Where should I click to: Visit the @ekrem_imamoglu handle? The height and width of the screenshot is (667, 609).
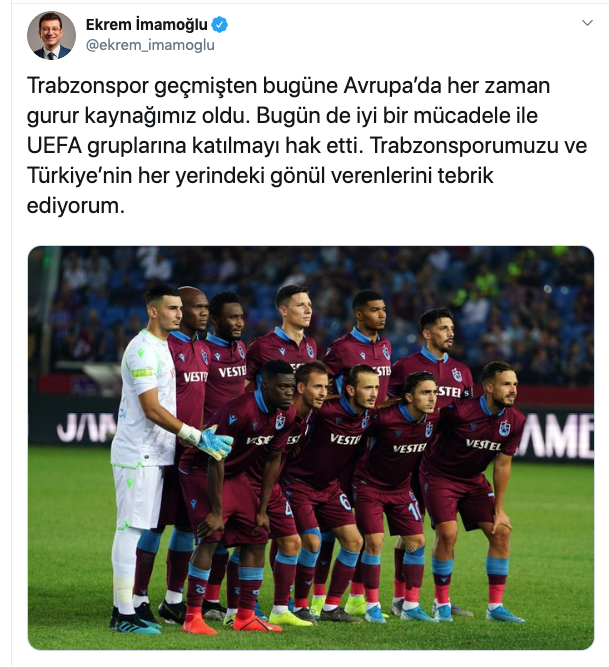pos(150,45)
